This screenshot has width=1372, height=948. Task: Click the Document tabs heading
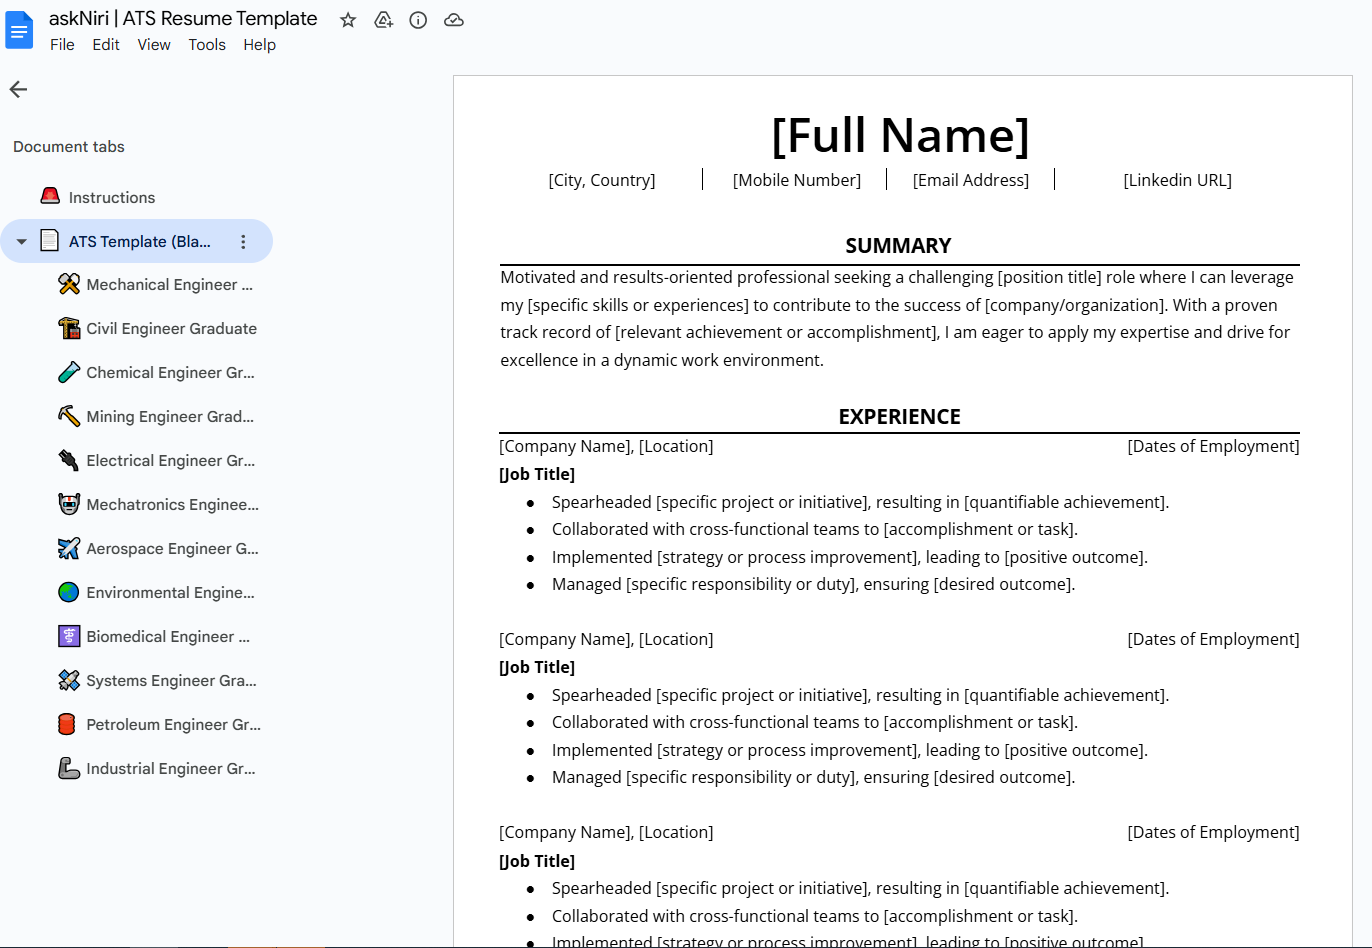[69, 147]
